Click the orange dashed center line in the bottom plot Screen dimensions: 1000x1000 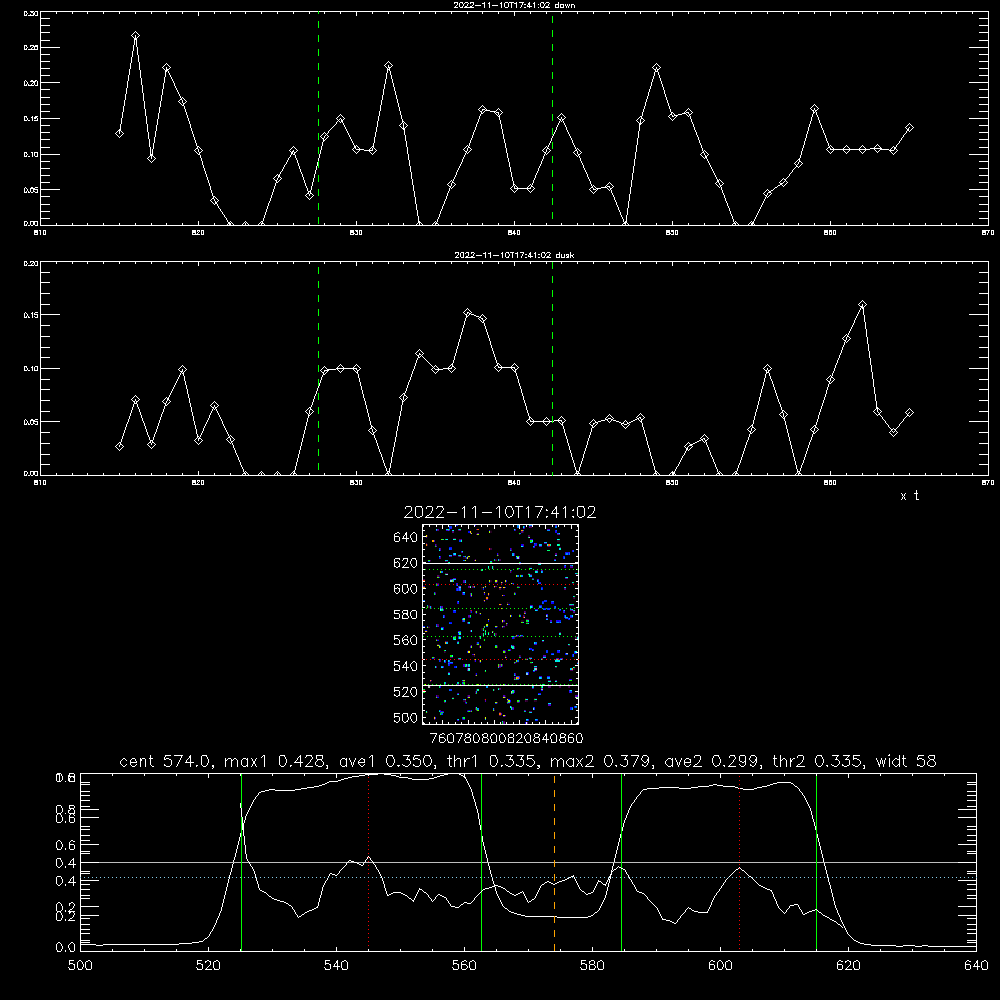(x=554, y=862)
